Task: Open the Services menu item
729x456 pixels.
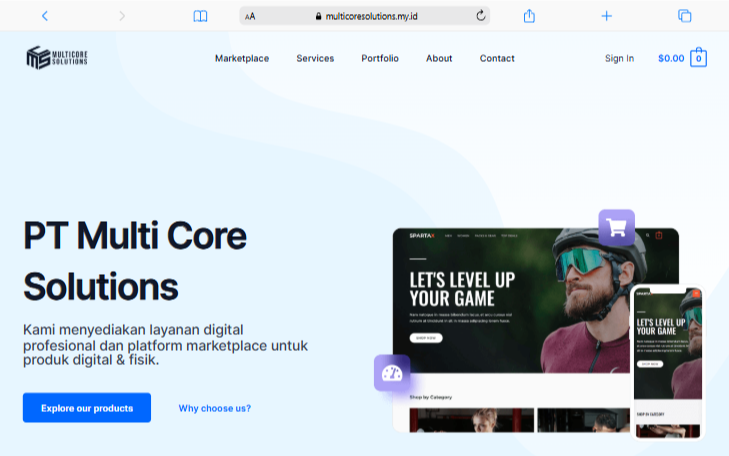Action: [x=315, y=58]
